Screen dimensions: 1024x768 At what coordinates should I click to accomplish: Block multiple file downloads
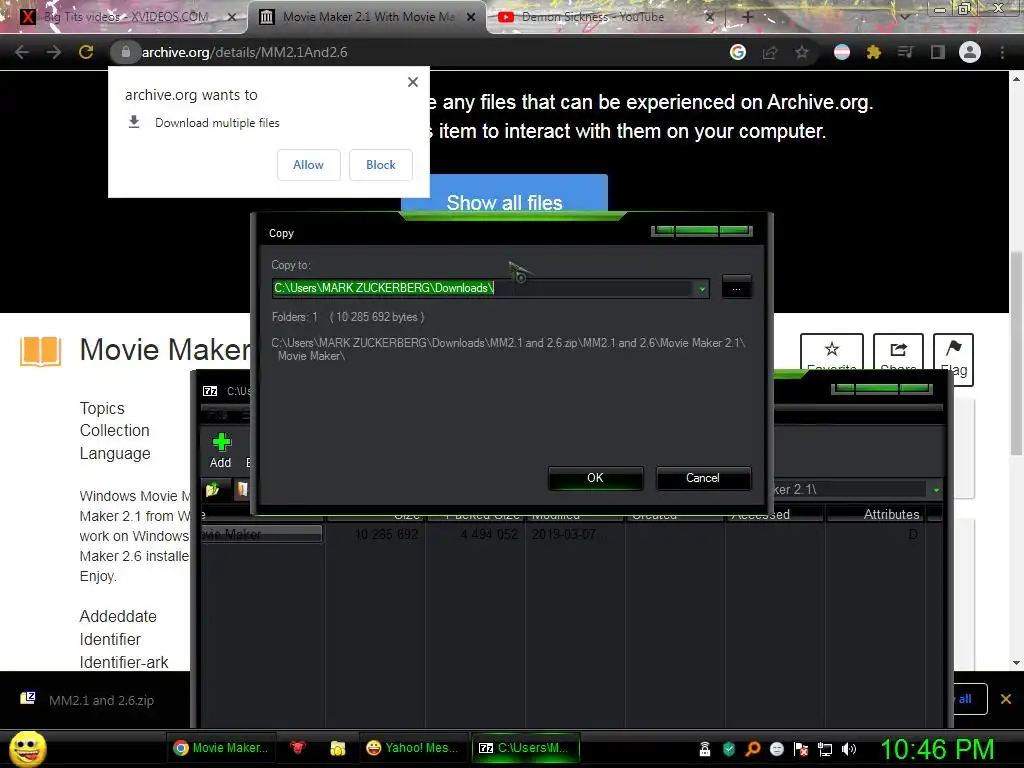tap(381, 165)
